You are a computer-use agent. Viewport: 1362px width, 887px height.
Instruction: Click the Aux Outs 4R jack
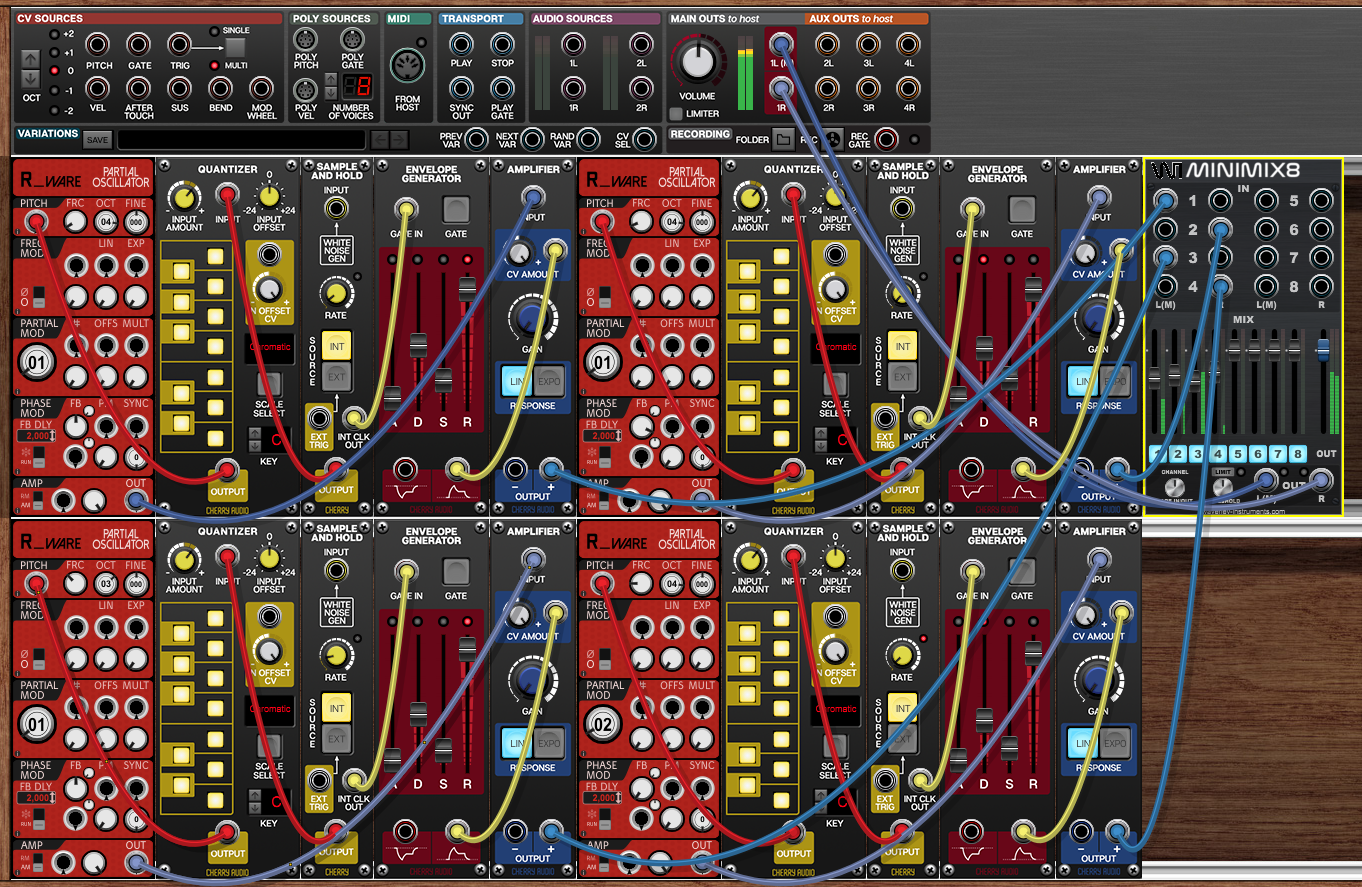907,88
